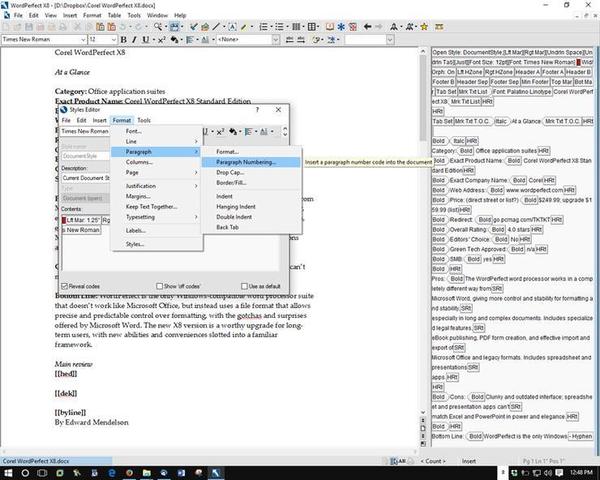The height and width of the screenshot is (480, 600).
Task: Expand the Line submenu
Action: [x=157, y=142]
